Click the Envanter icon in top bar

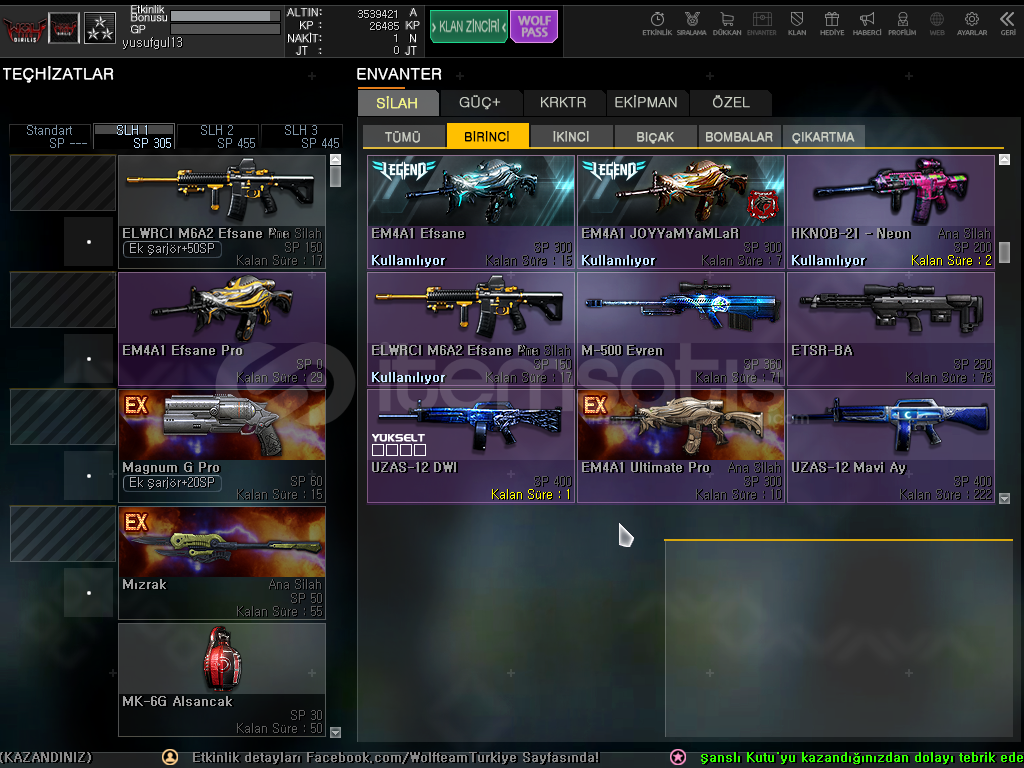click(x=761, y=24)
